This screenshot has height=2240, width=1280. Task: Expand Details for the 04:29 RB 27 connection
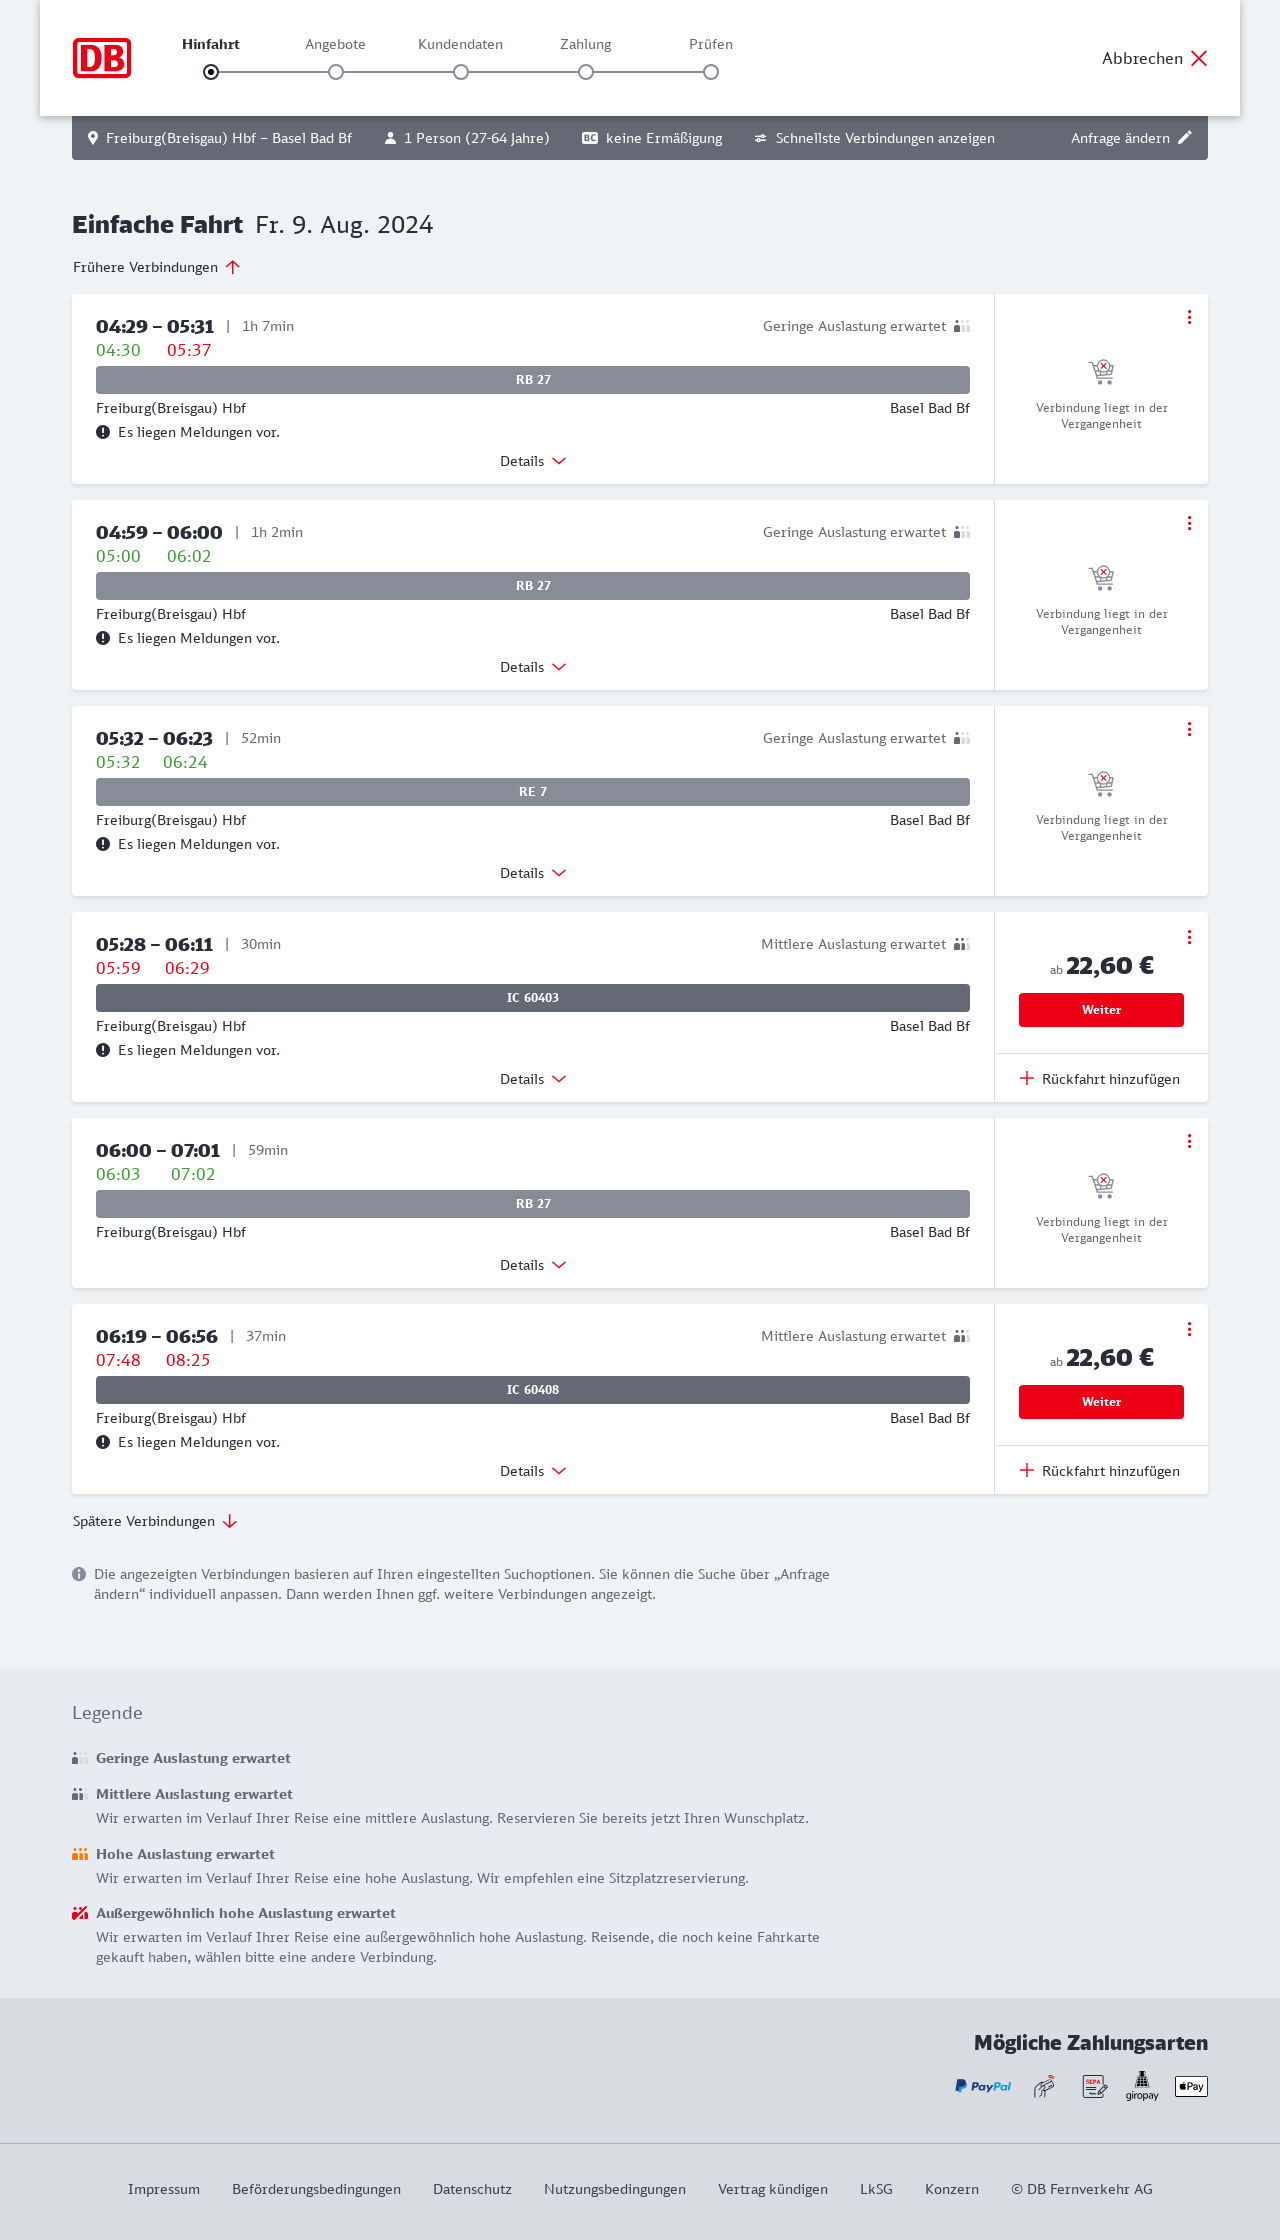[533, 461]
